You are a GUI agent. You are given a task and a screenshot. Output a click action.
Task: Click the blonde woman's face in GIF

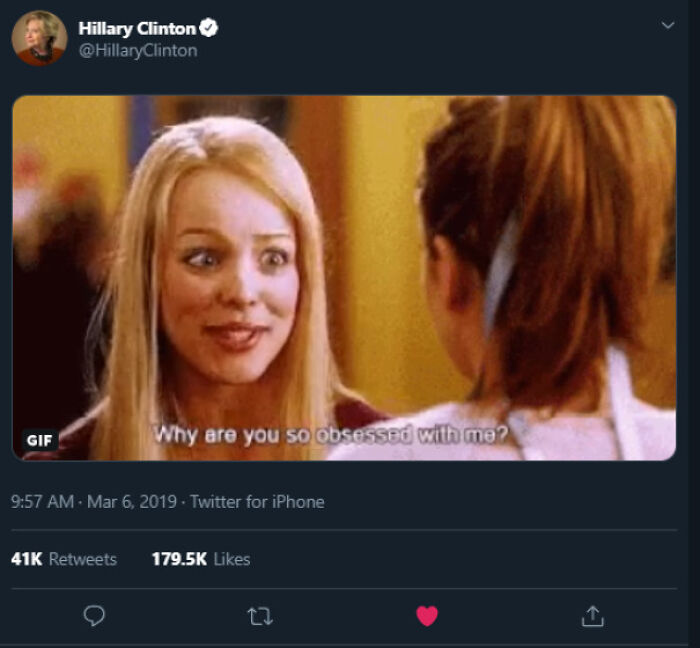click(231, 277)
